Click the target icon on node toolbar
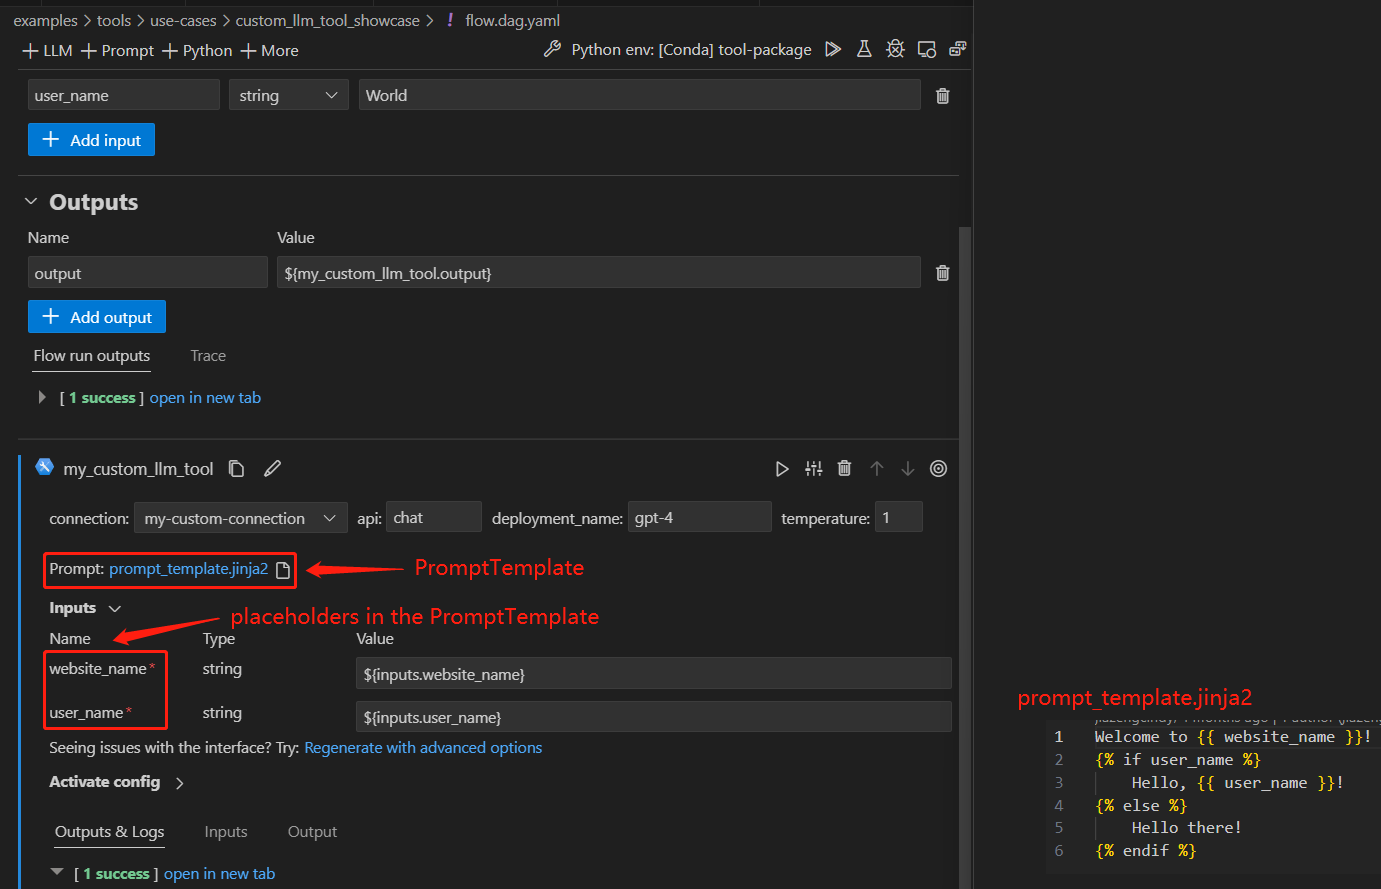 tap(938, 469)
